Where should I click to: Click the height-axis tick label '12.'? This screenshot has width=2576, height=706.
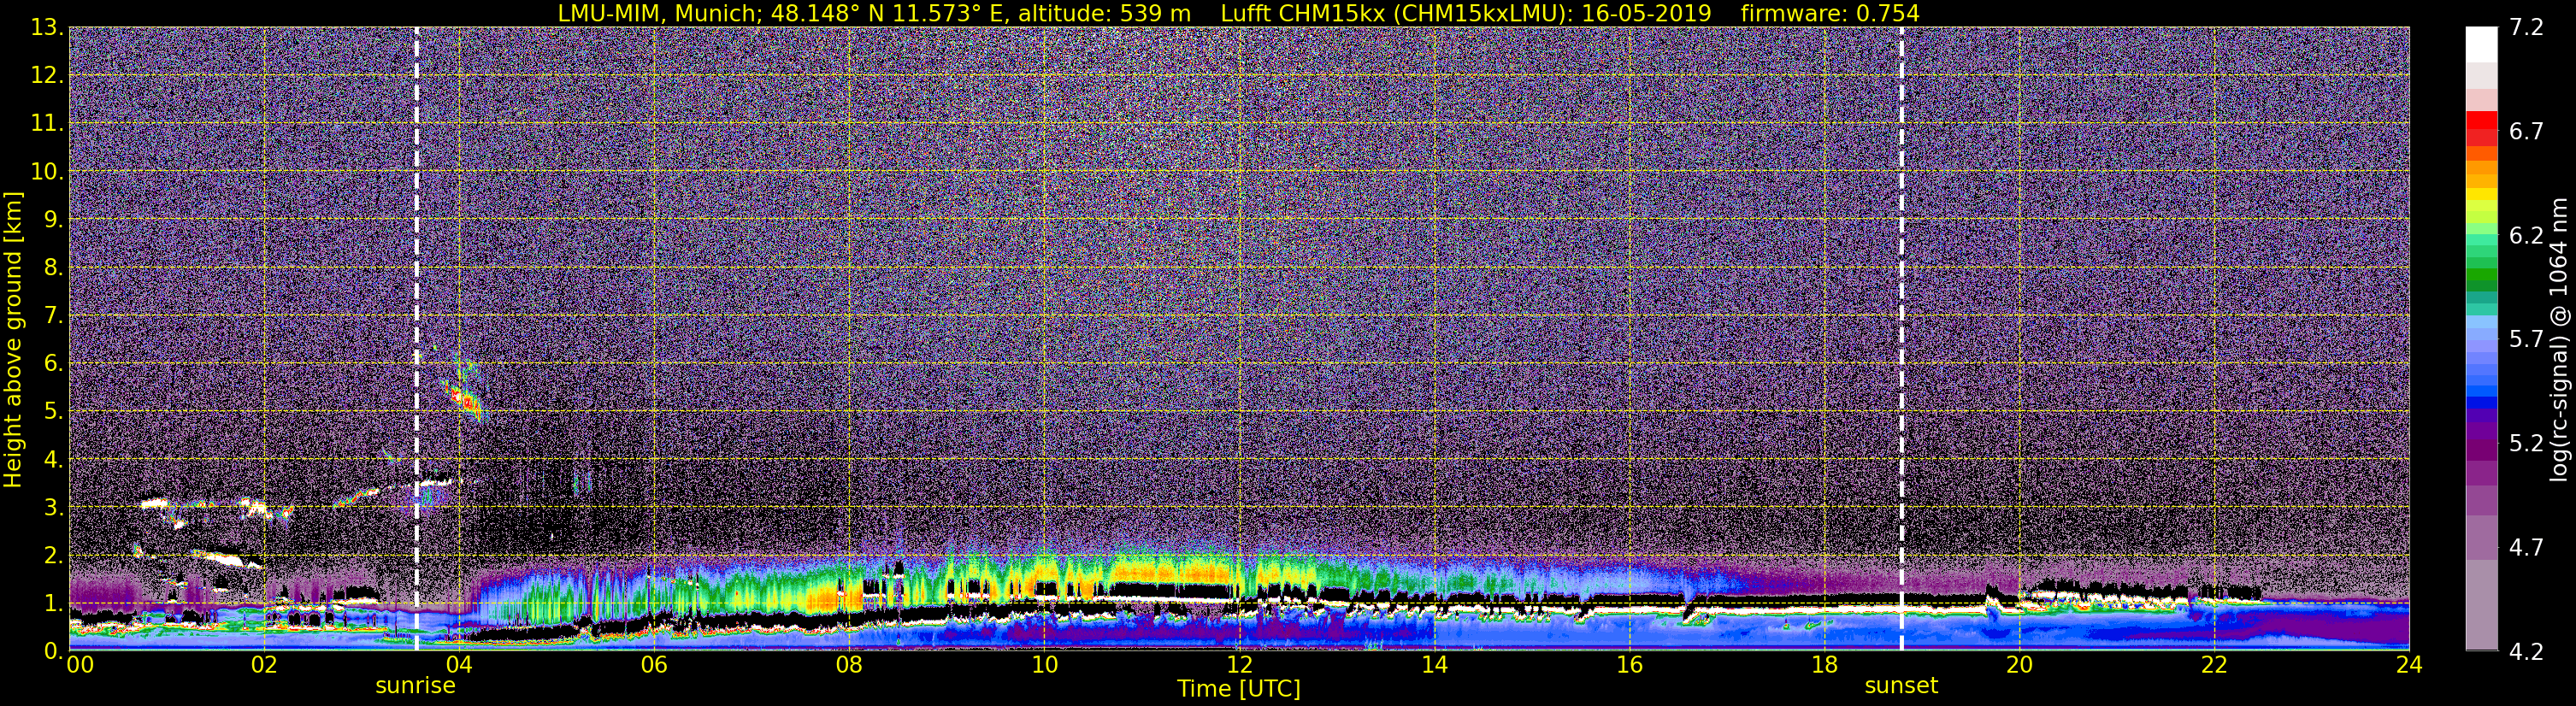coord(46,76)
